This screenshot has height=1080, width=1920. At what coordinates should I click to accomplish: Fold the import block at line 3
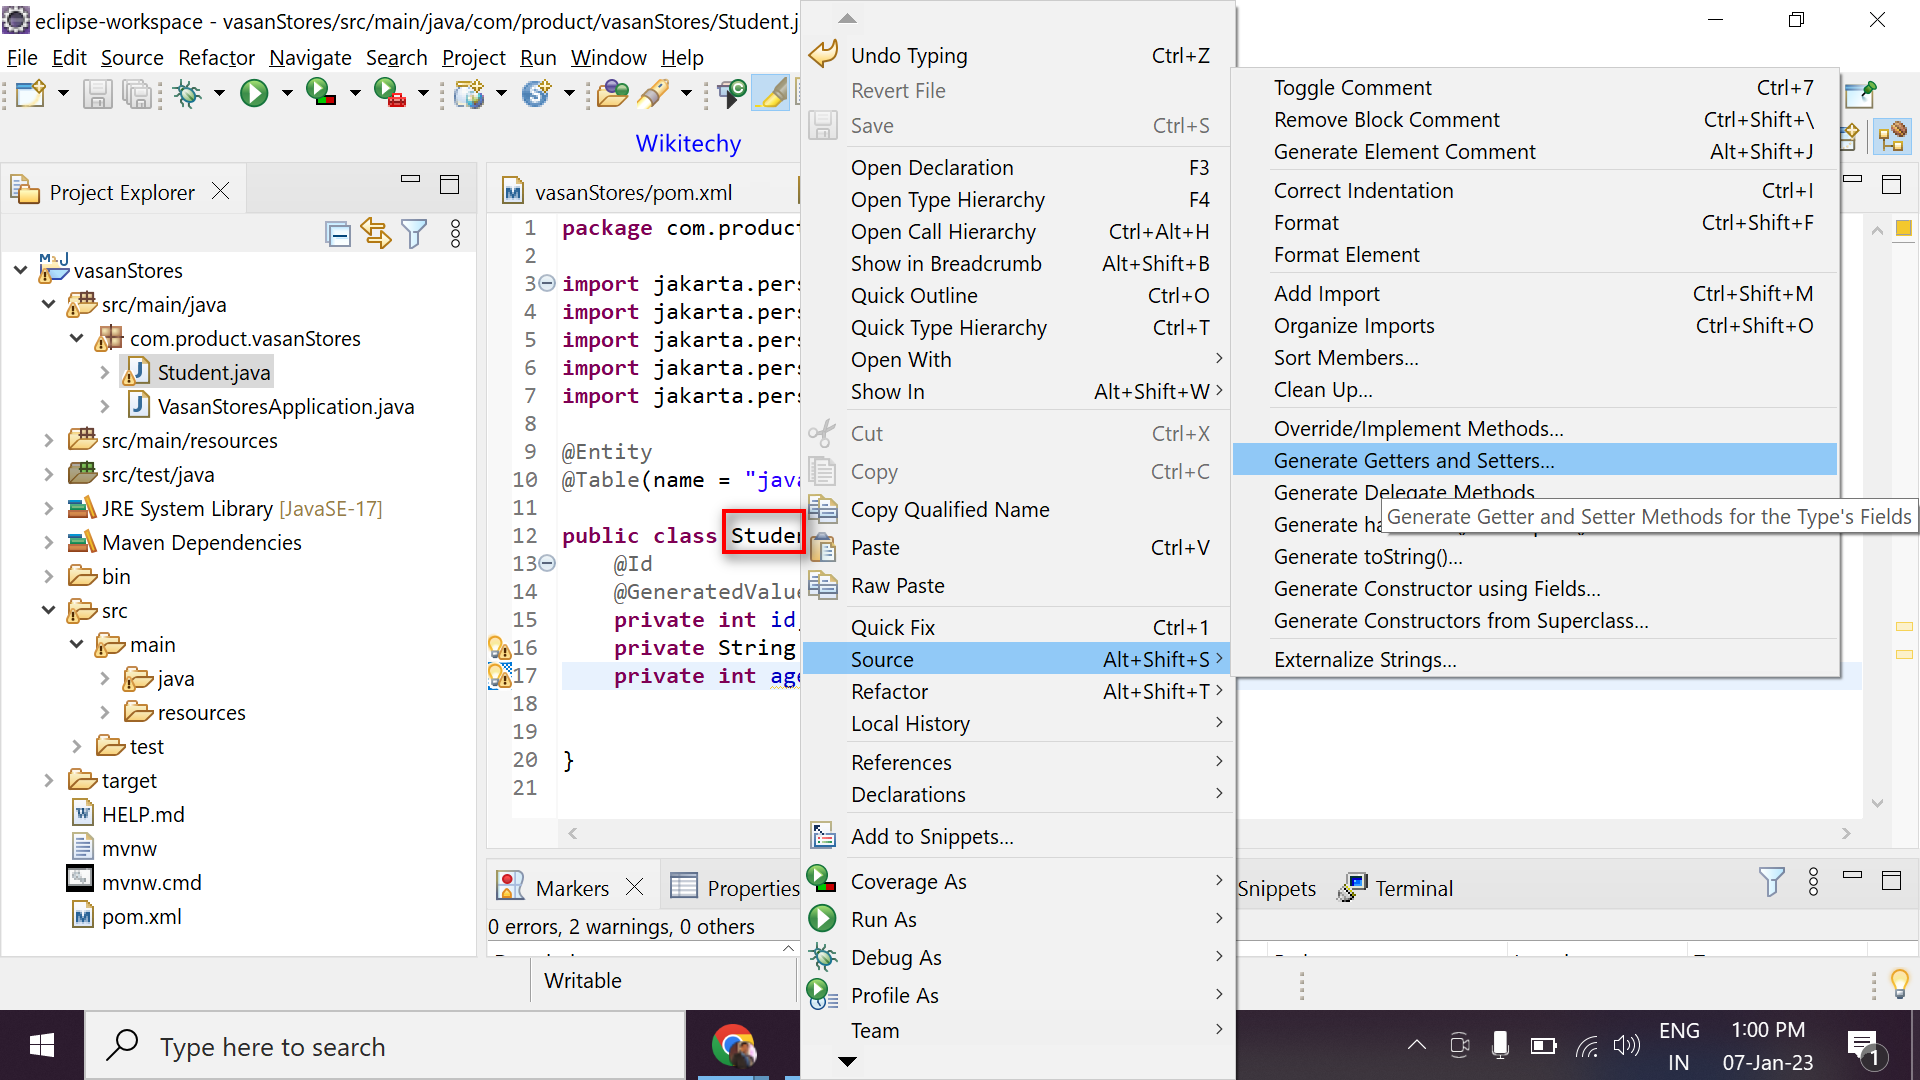[547, 284]
